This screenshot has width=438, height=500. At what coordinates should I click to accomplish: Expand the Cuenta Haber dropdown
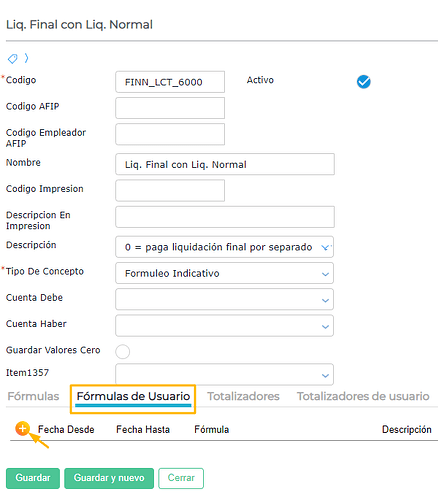click(x=224, y=326)
